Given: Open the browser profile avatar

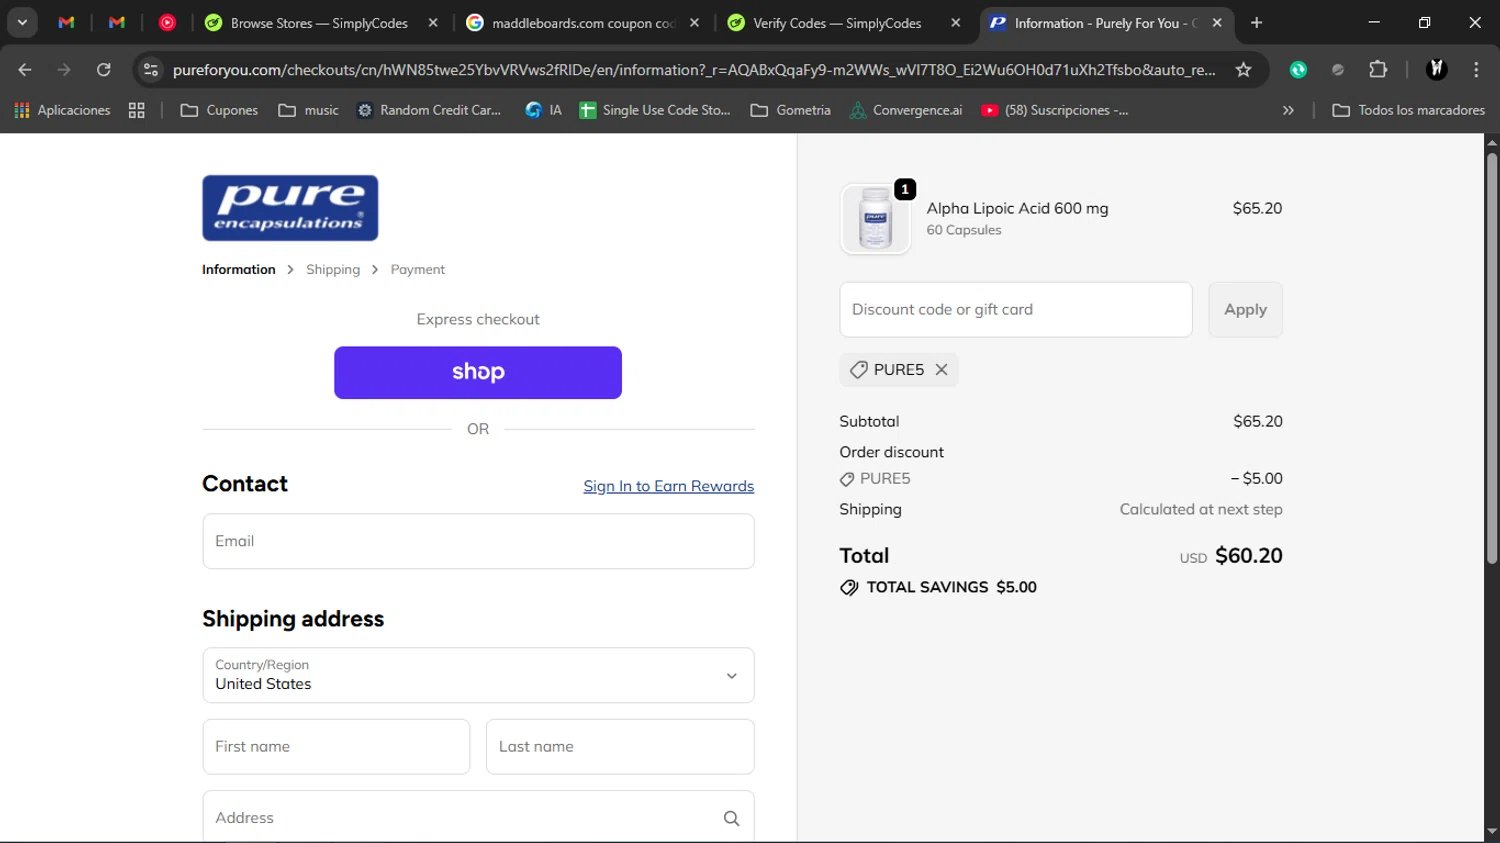Looking at the screenshot, I should (1437, 69).
